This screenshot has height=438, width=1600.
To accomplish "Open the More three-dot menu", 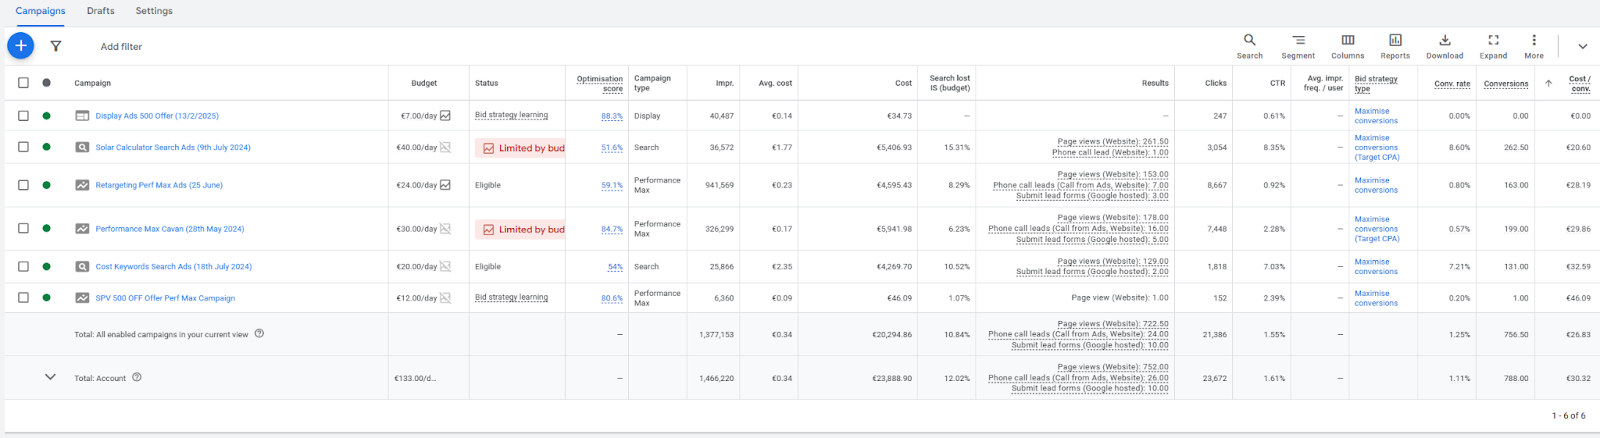I will click(1534, 46).
